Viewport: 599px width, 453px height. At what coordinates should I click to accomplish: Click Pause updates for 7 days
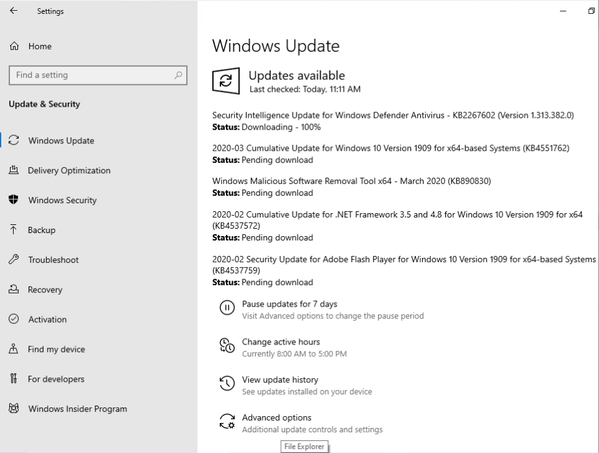pyautogui.click(x=290, y=304)
